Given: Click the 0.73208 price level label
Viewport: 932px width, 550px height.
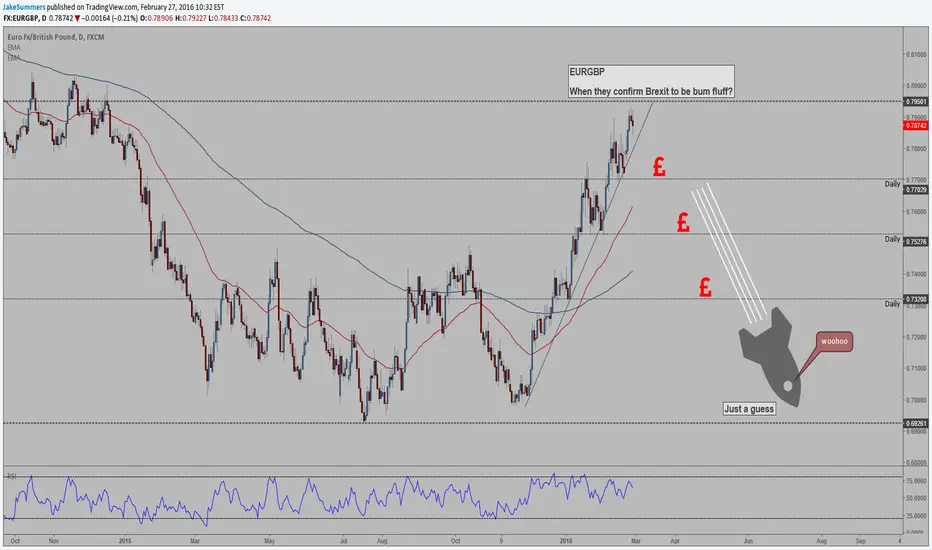Looking at the screenshot, I should (x=915, y=299).
